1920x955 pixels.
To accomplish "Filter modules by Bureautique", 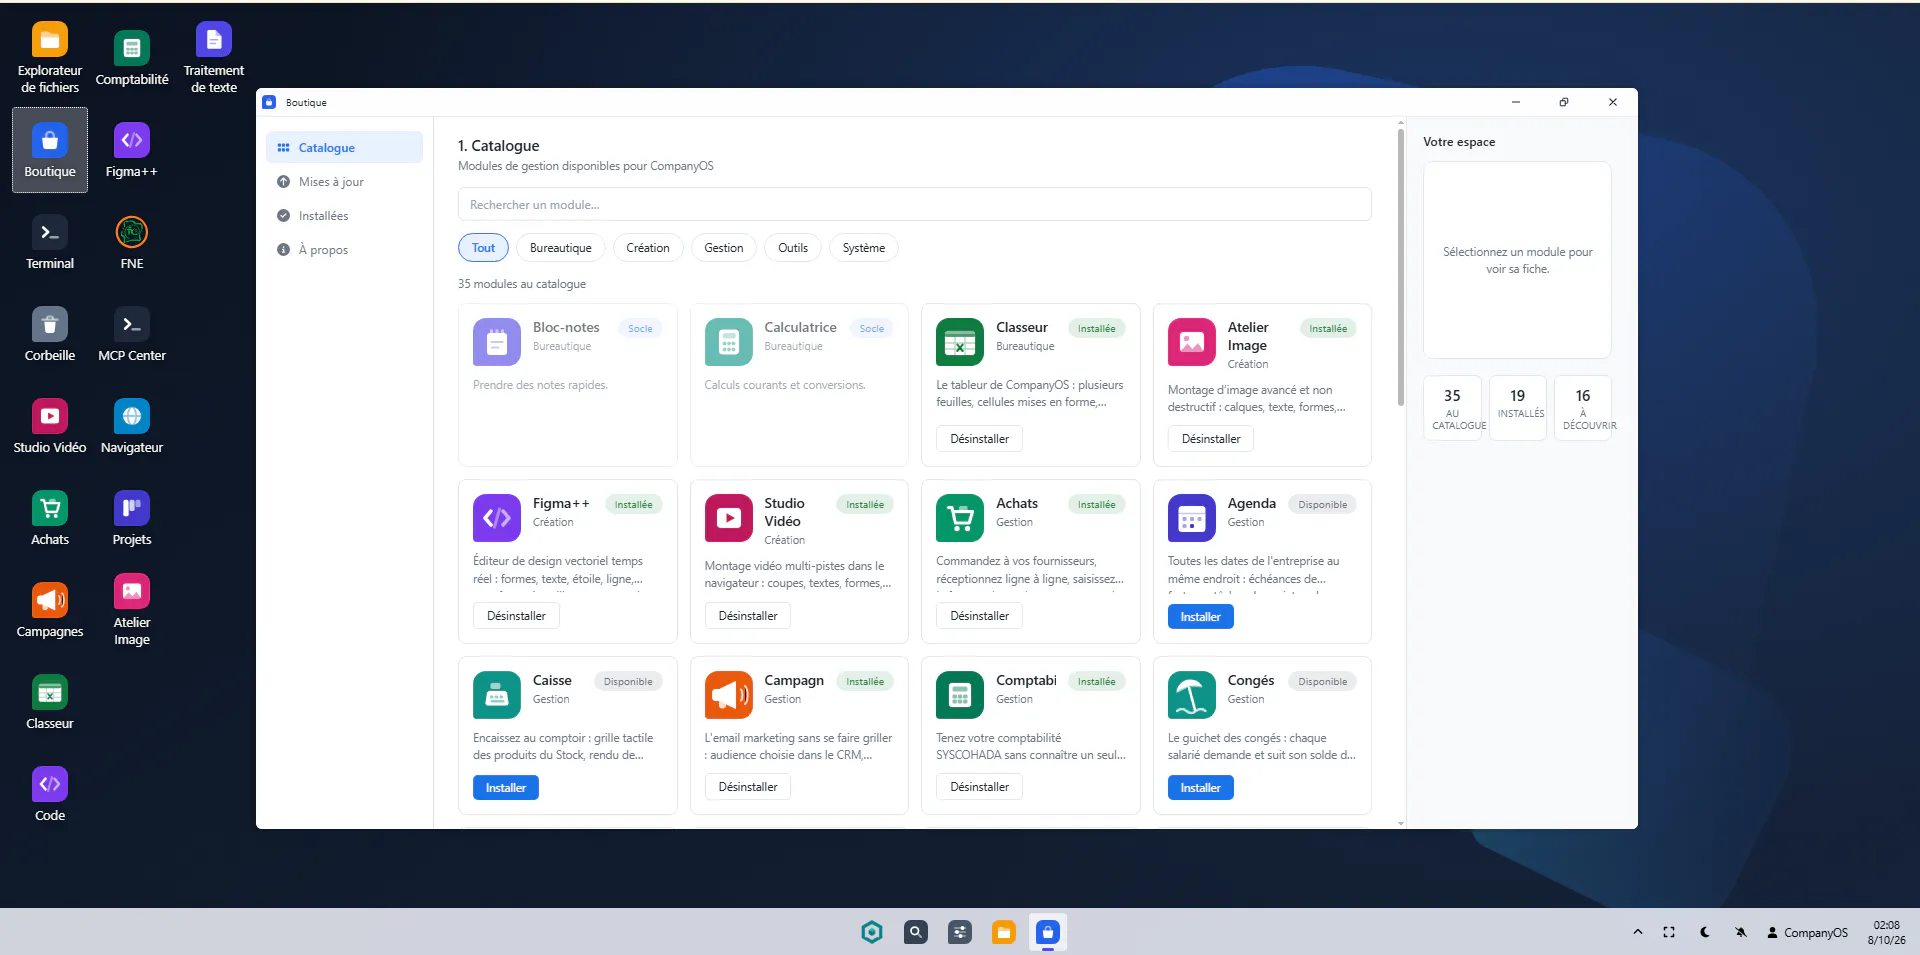I will (x=561, y=248).
